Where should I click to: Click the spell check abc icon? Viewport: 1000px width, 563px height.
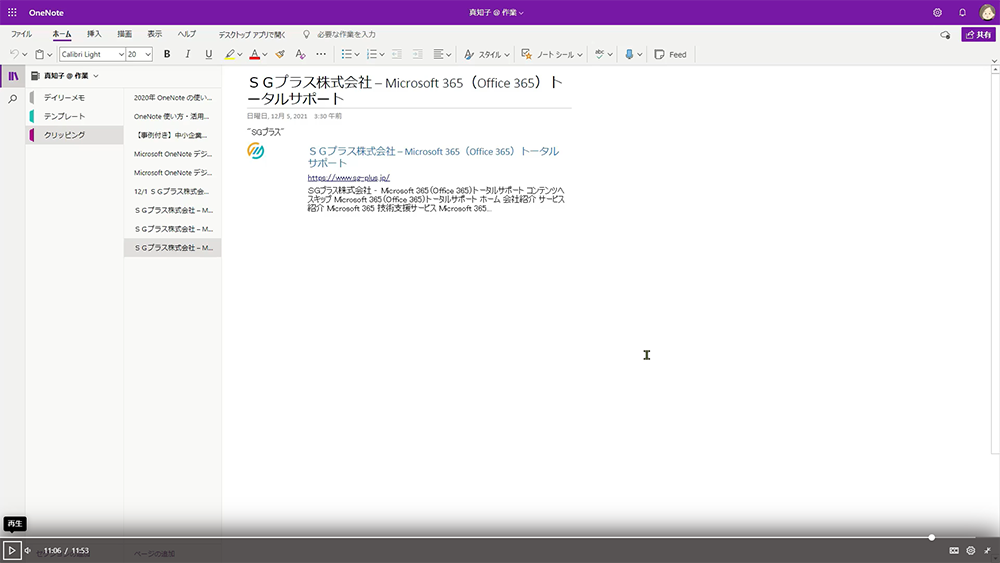point(599,54)
